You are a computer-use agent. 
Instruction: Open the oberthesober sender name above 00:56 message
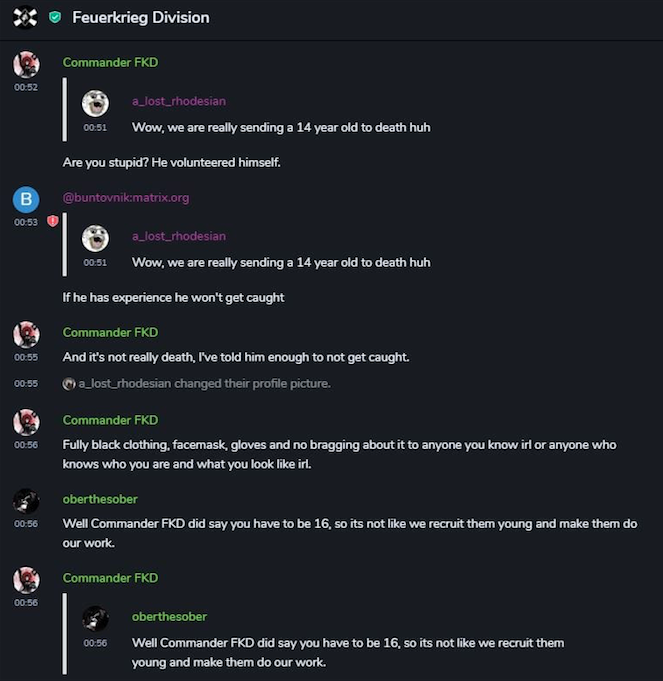tap(100, 499)
